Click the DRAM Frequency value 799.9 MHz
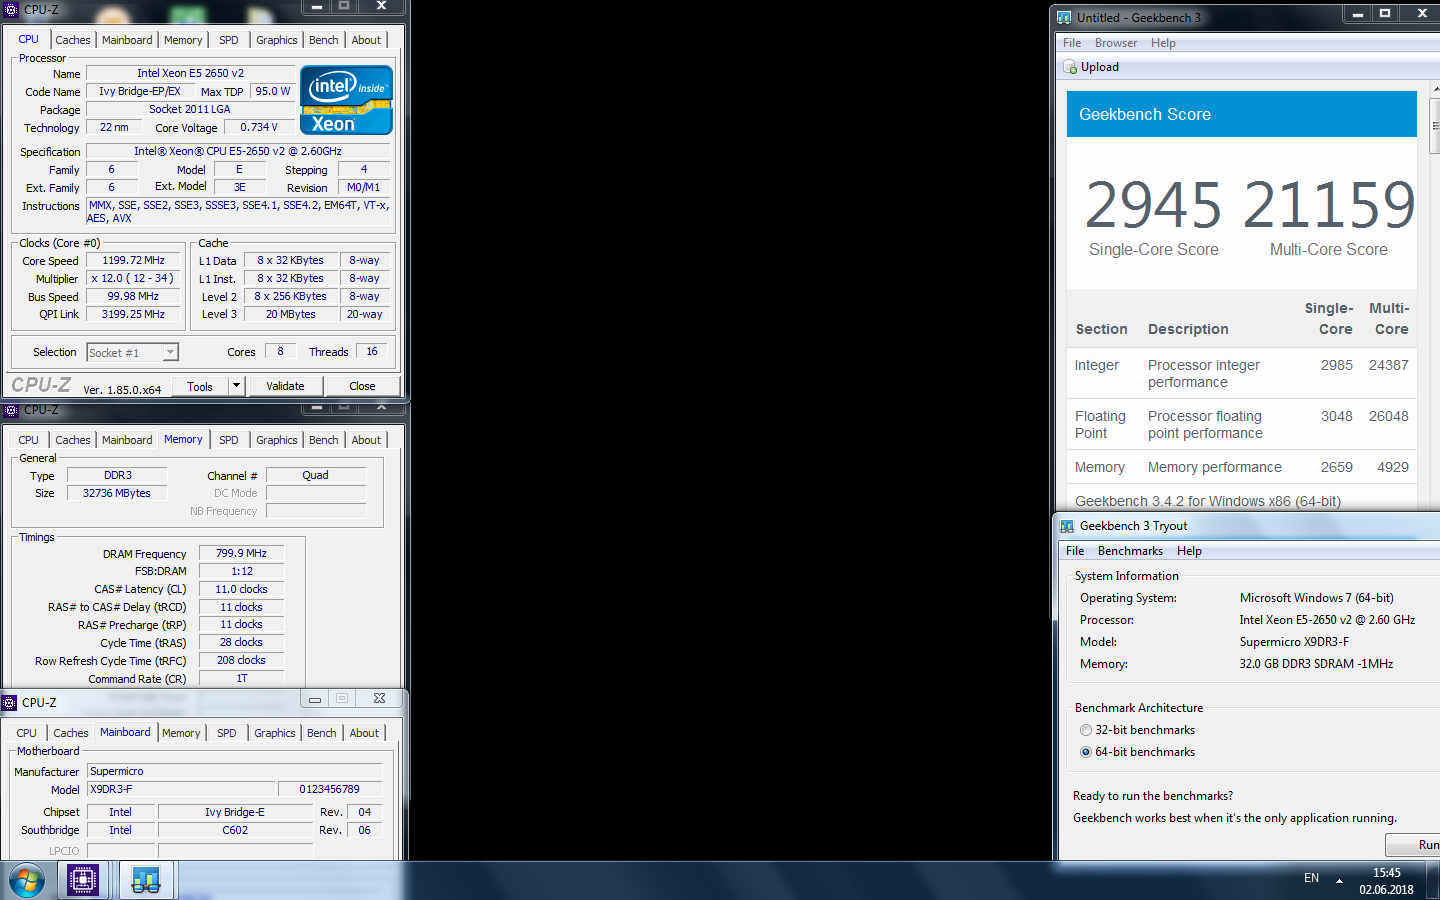The image size is (1440, 900). click(241, 553)
